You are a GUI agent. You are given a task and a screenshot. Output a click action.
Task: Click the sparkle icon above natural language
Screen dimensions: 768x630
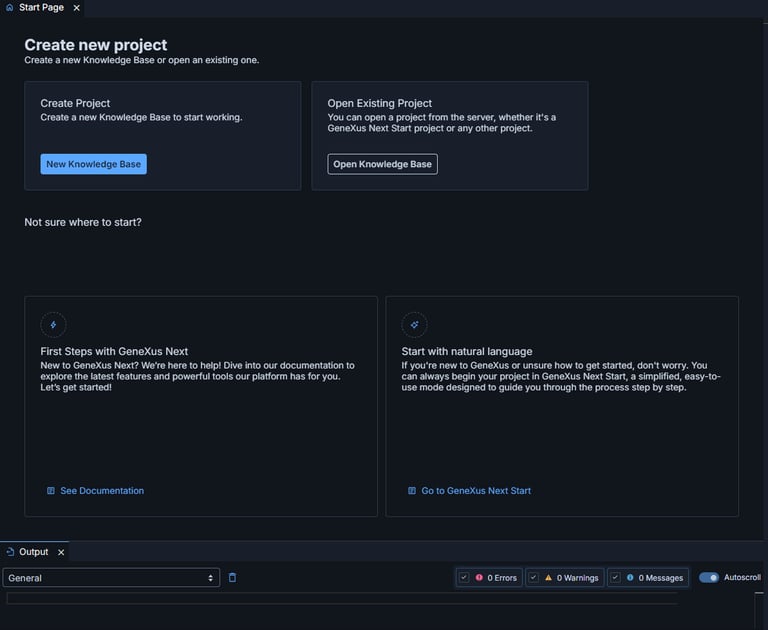414,325
